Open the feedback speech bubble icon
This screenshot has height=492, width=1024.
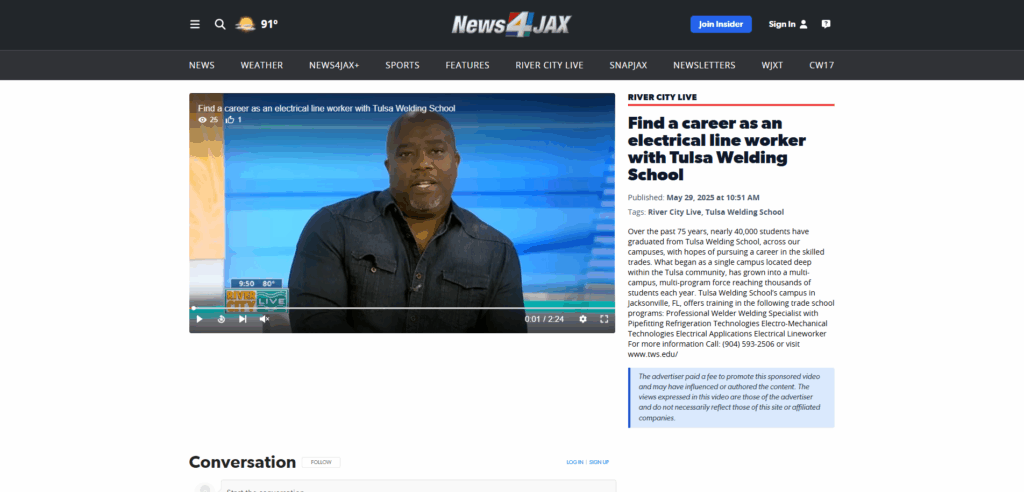(x=826, y=24)
